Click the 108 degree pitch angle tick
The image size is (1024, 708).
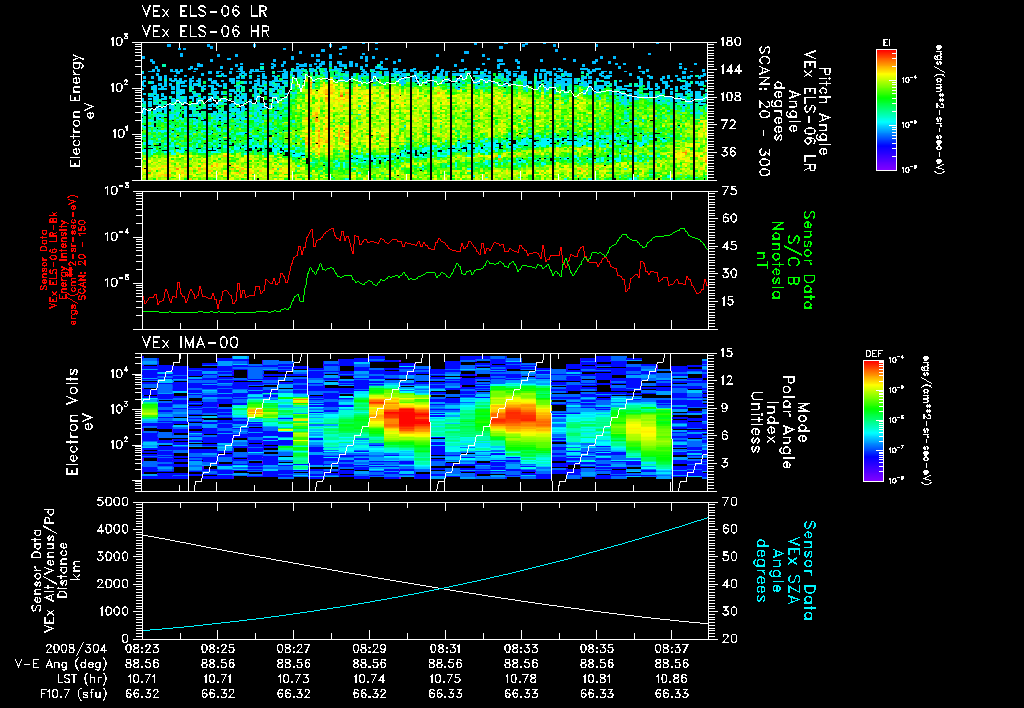pos(730,97)
